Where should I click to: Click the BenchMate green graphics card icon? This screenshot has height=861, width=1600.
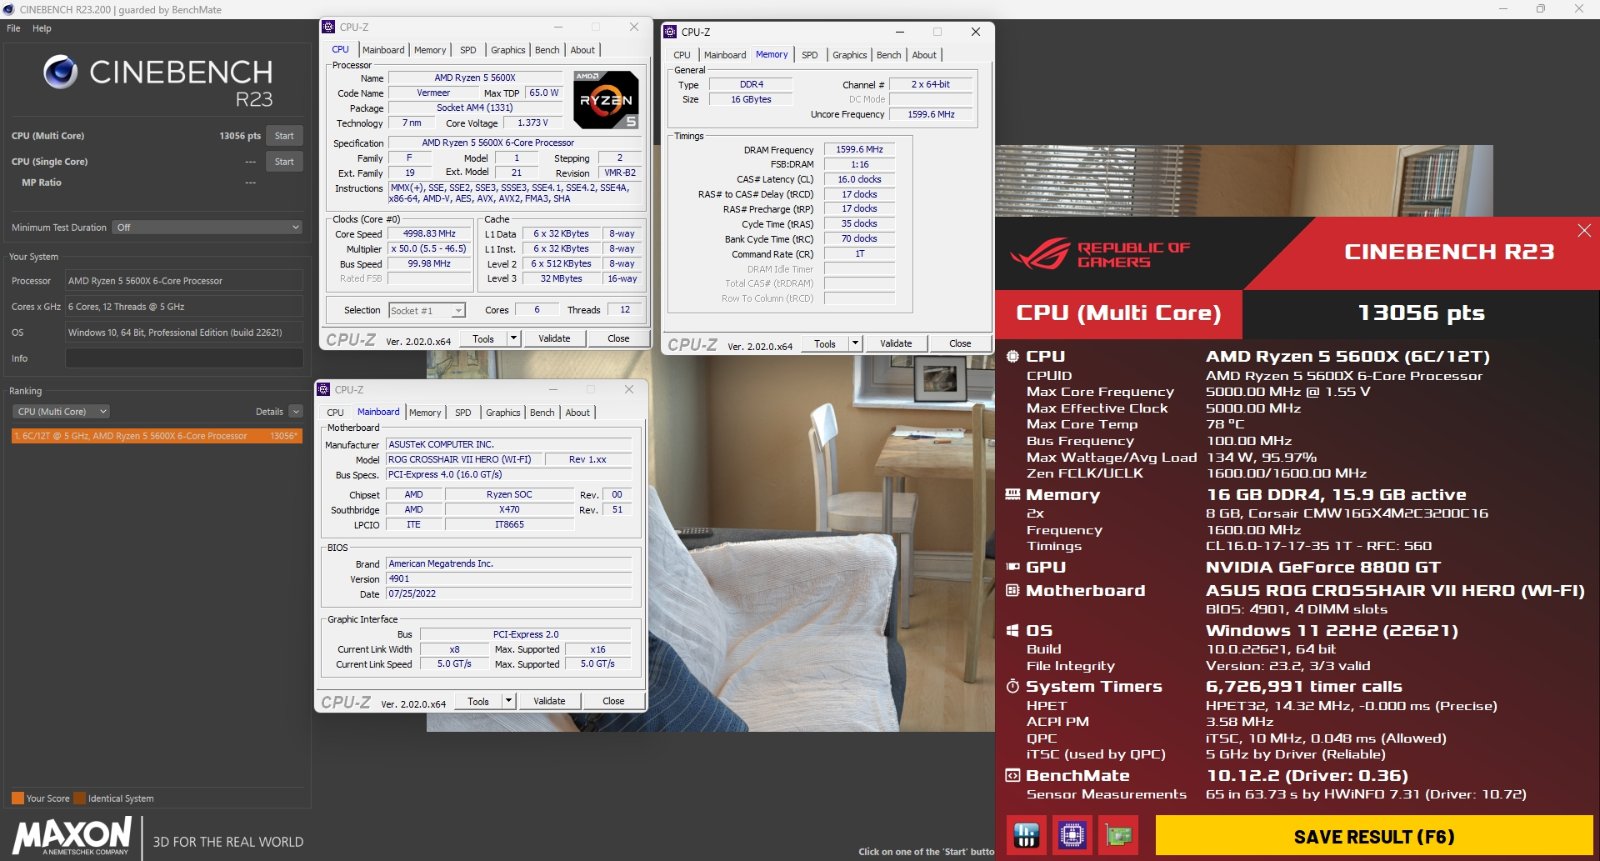pos(1119,835)
